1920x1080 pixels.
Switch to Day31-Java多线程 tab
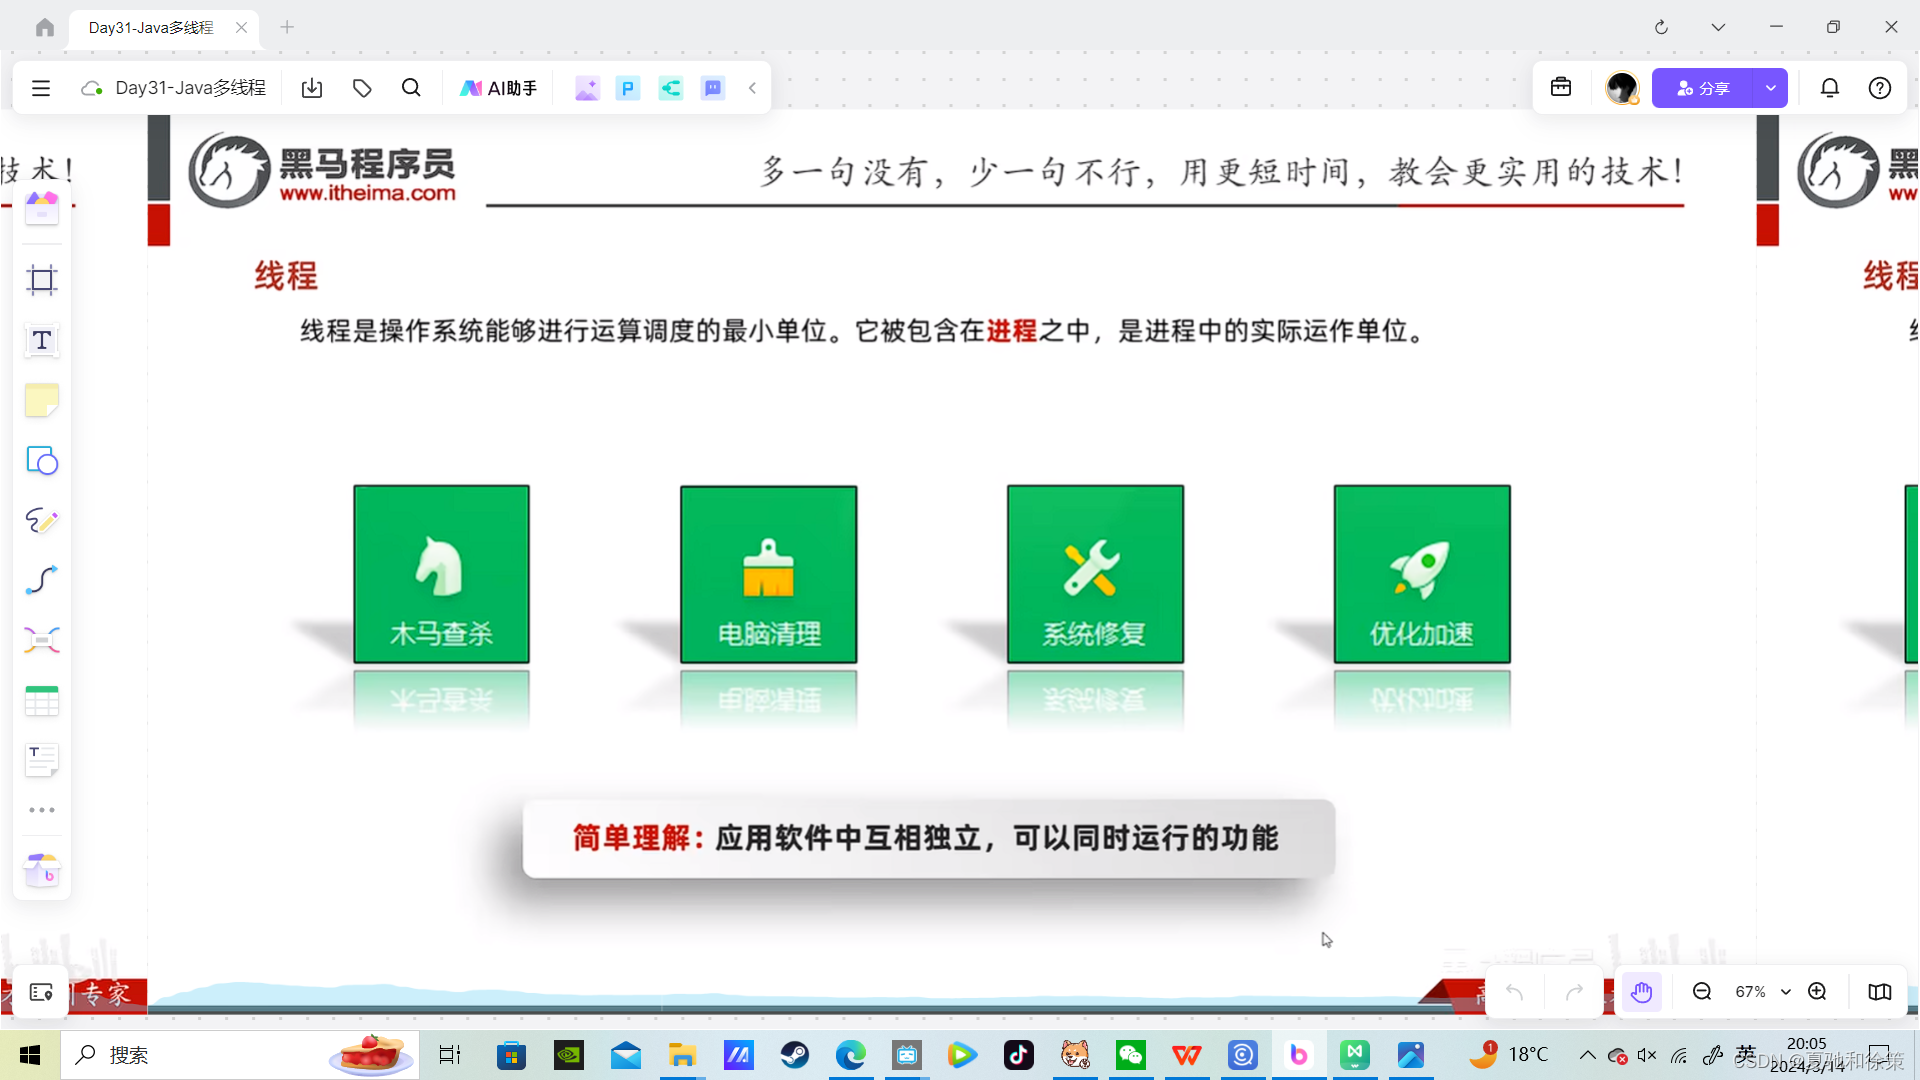pyautogui.click(x=151, y=27)
